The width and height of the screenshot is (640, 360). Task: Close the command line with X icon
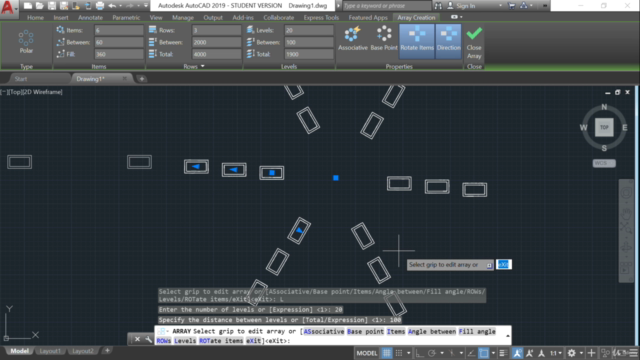[138, 339]
